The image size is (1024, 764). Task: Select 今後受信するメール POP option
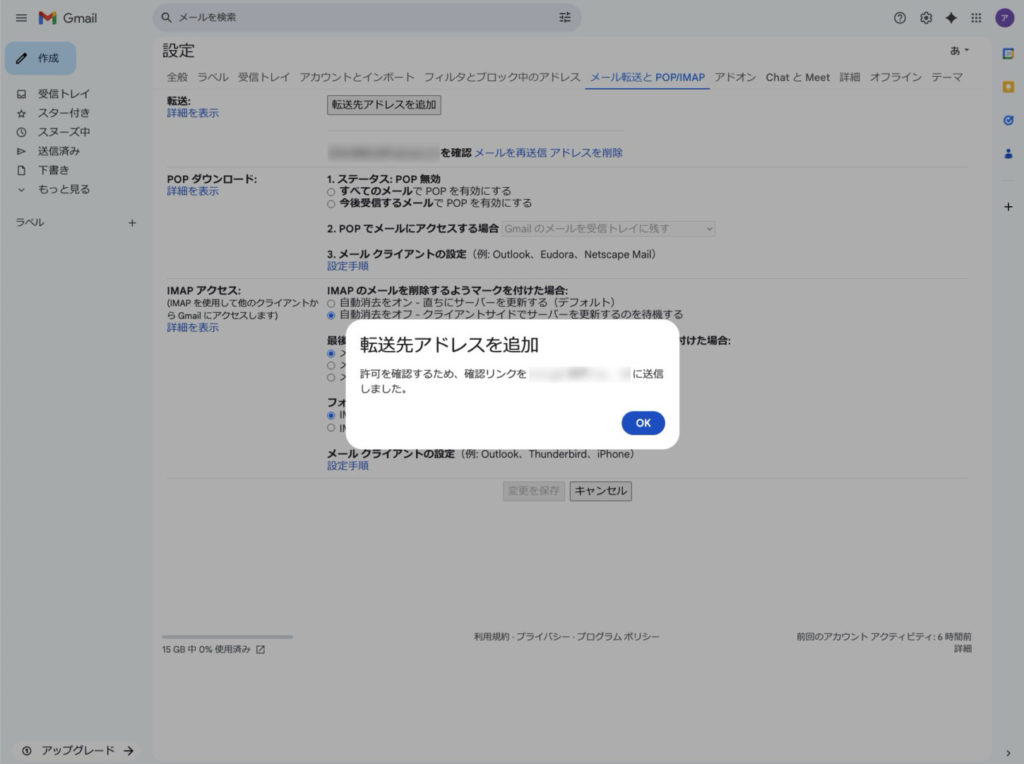pos(332,203)
